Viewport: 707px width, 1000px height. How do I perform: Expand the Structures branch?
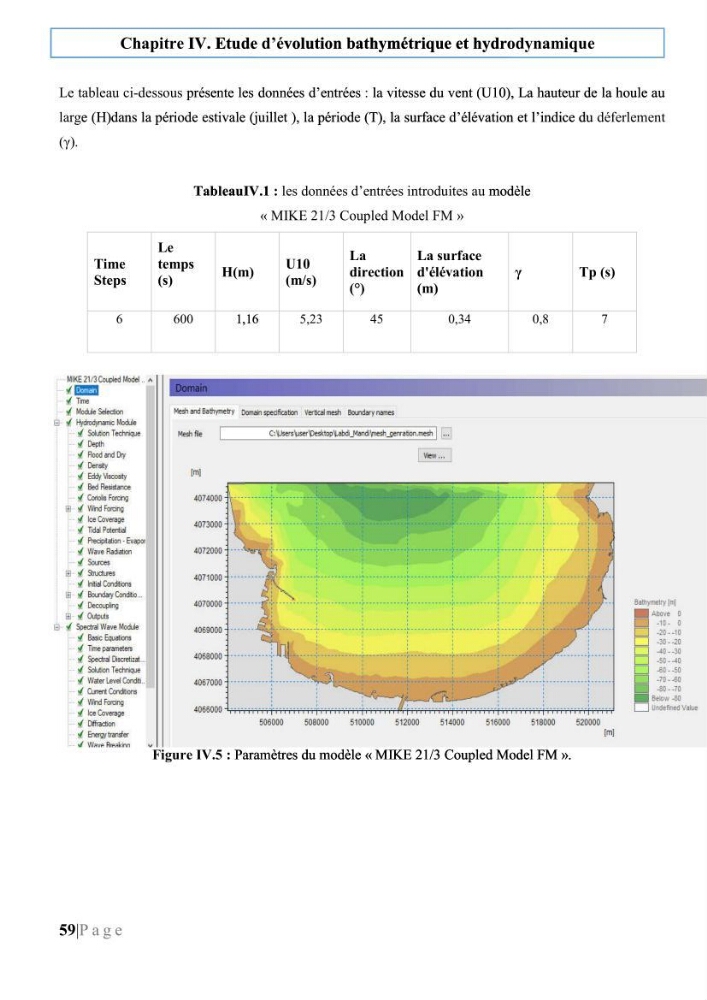[68, 573]
